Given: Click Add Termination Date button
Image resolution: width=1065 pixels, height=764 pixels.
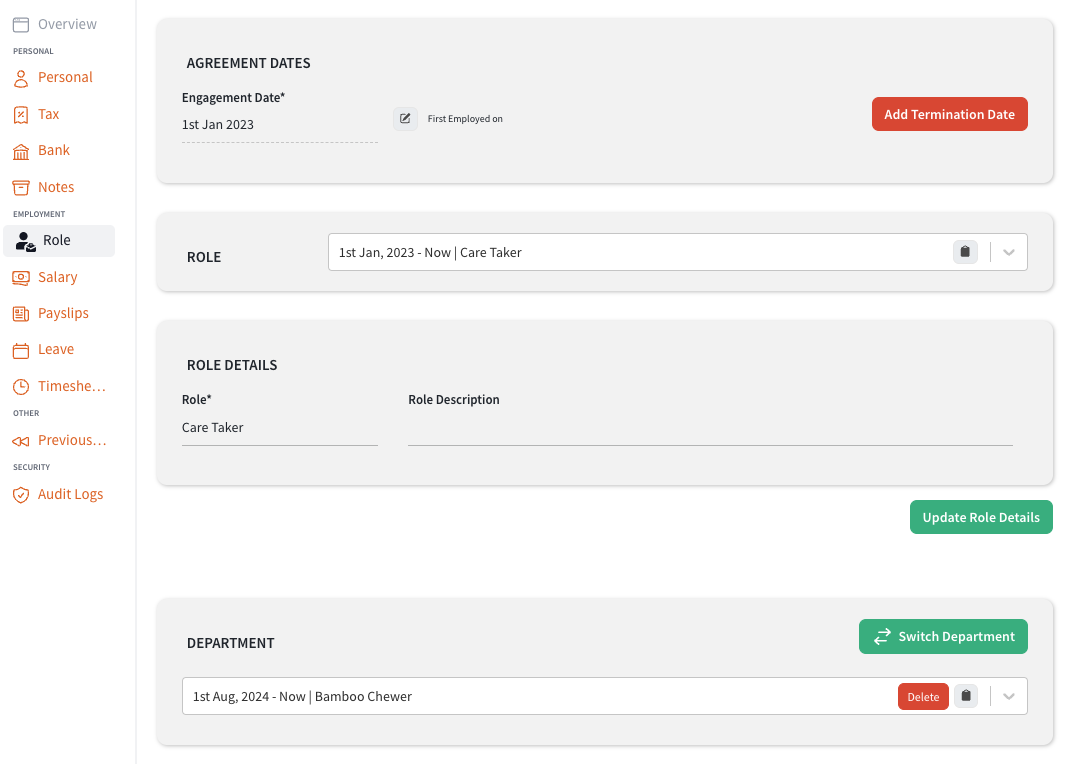Looking at the screenshot, I should [x=950, y=114].
